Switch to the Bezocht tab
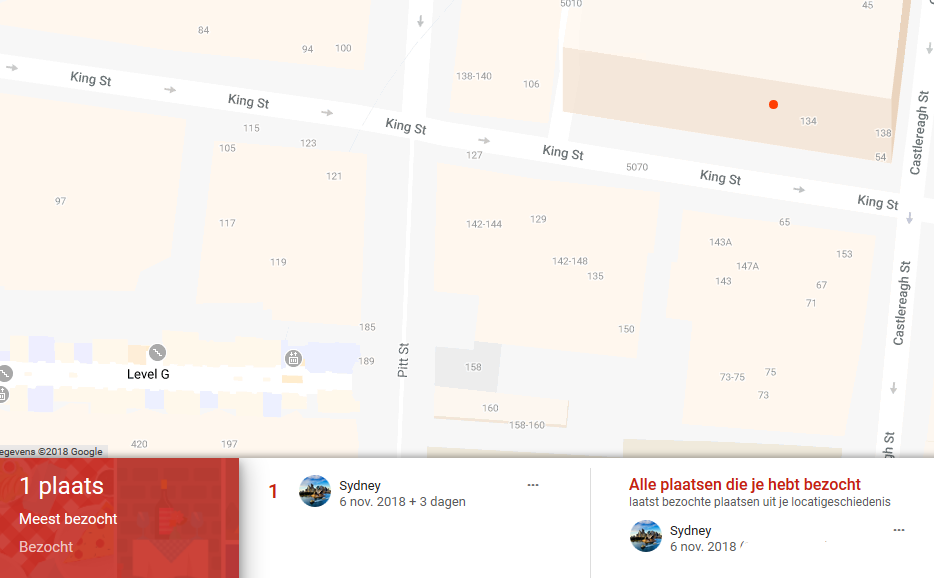The width and height of the screenshot is (934, 578). [46, 546]
